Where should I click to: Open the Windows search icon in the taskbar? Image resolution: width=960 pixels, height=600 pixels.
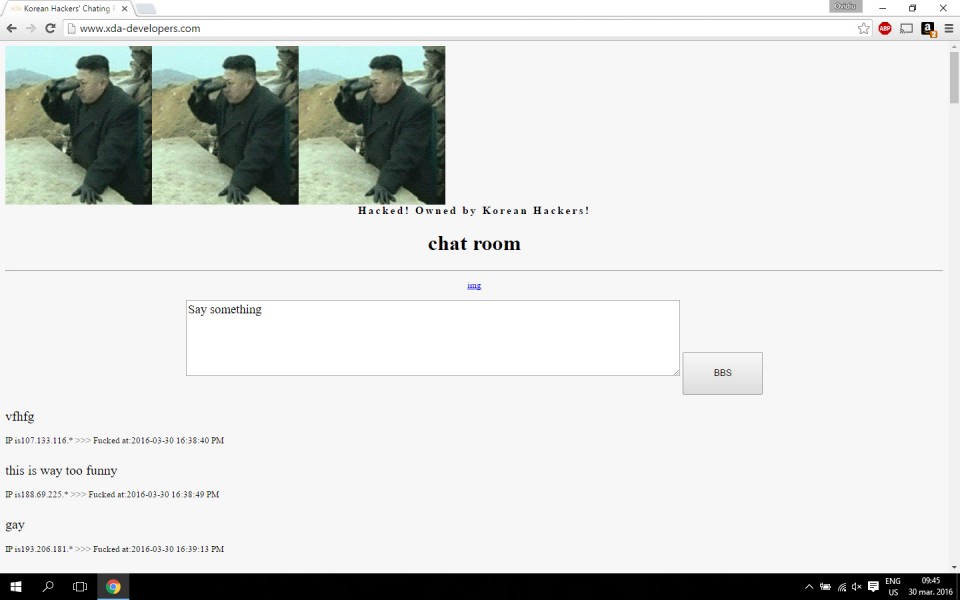[48, 587]
